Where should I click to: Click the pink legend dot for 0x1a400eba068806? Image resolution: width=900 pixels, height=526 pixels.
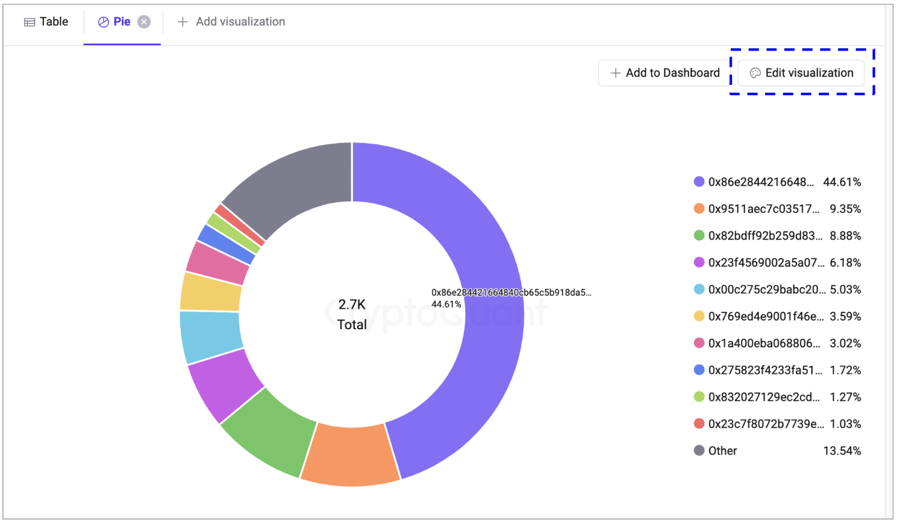(x=699, y=343)
